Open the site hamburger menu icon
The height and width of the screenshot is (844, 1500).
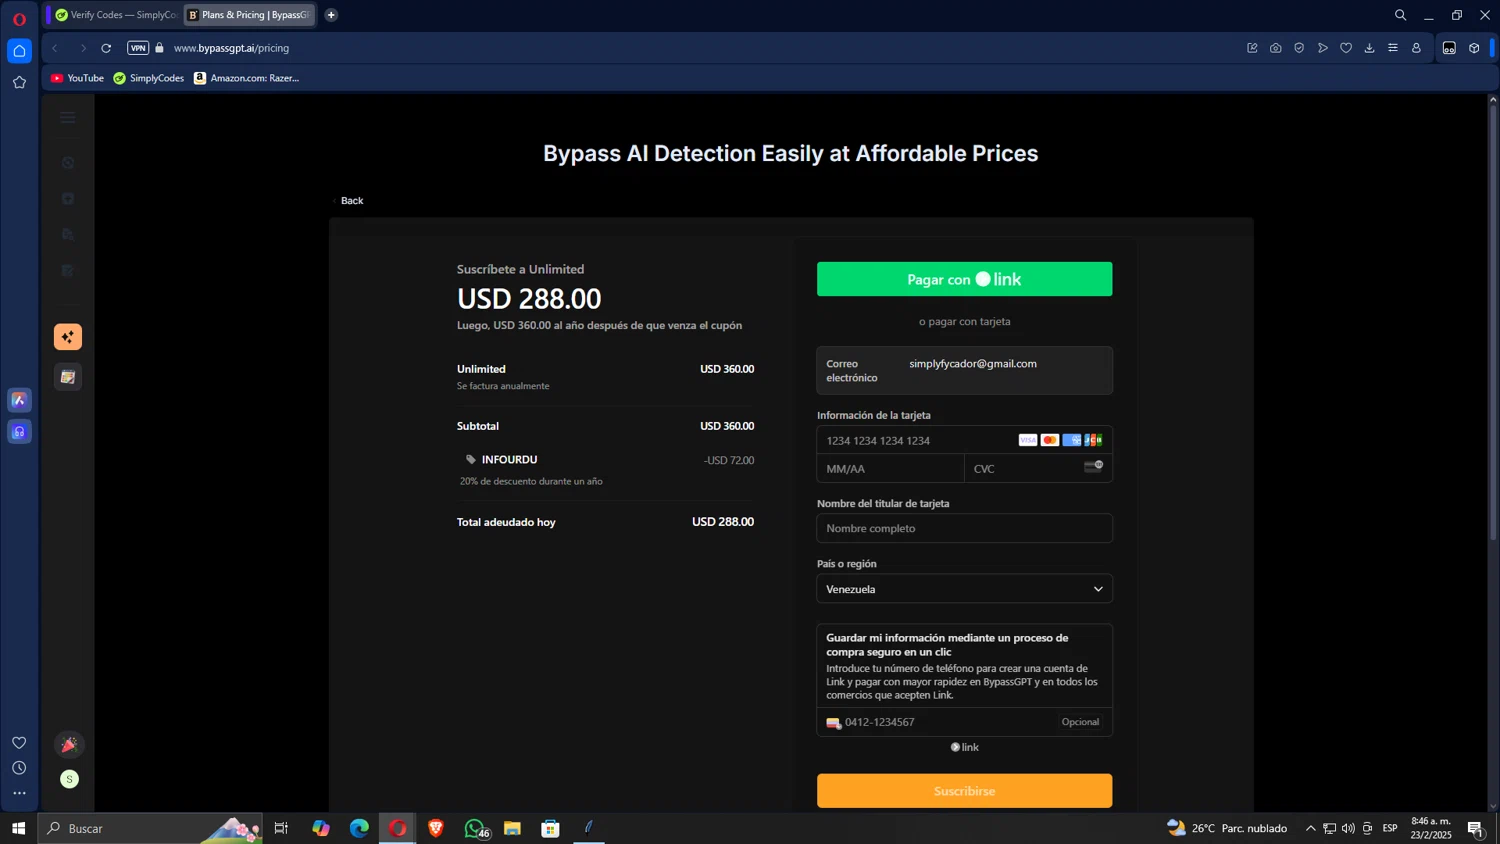(68, 118)
